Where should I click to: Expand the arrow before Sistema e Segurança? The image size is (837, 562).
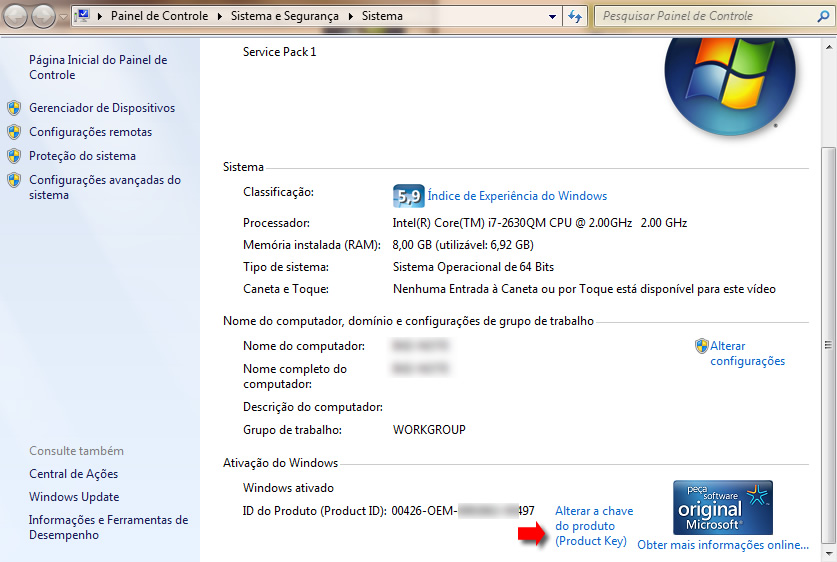click(x=220, y=17)
